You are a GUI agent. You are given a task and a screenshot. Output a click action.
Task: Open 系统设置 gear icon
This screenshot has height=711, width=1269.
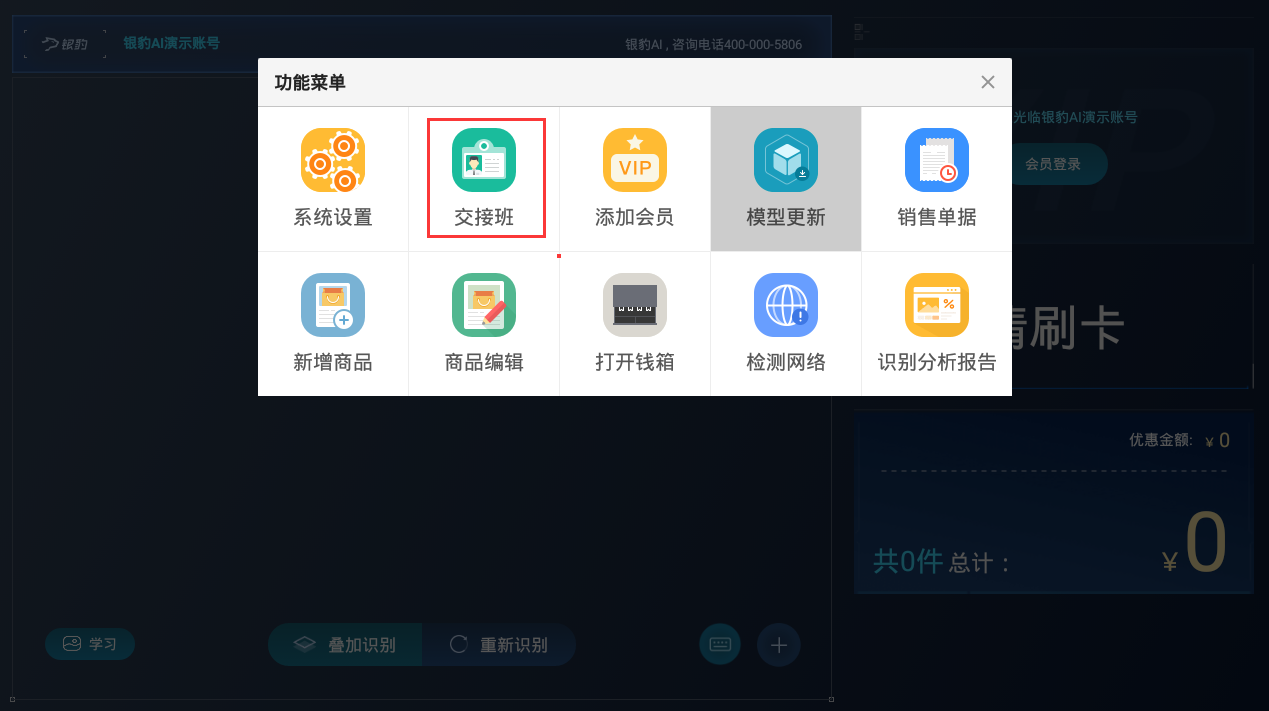coord(333,160)
